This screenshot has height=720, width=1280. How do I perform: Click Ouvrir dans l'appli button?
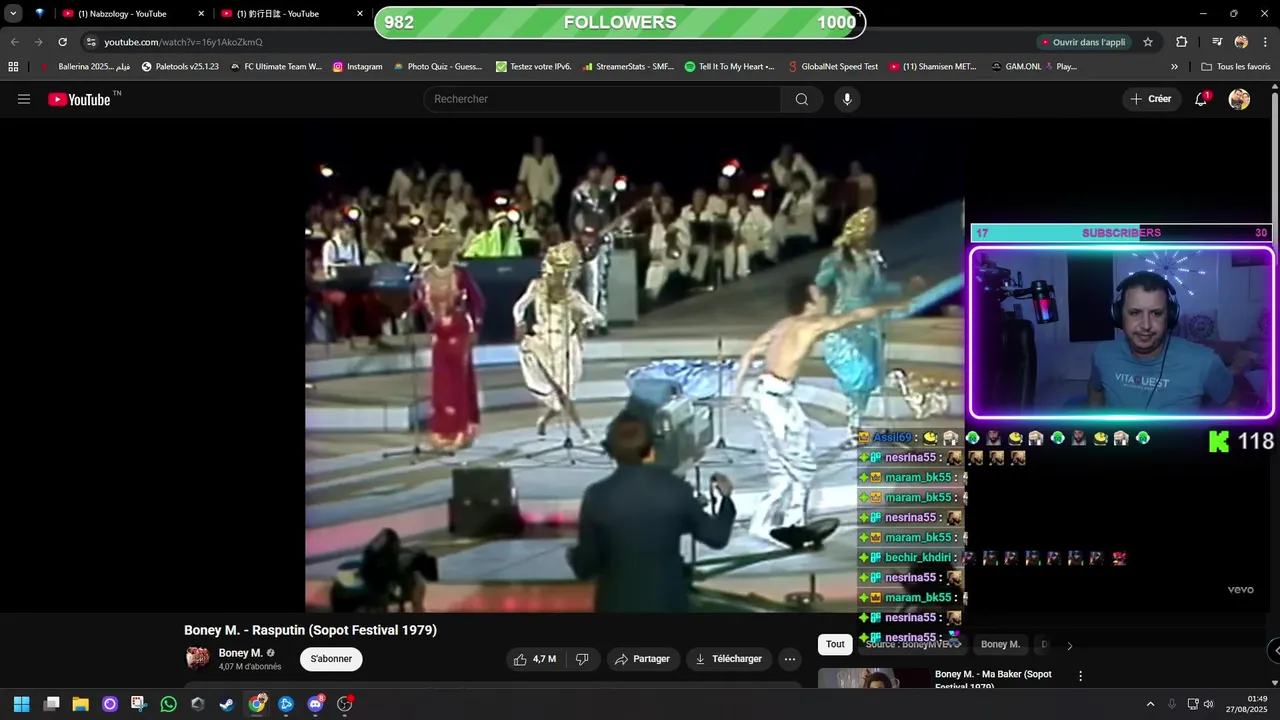1084,42
